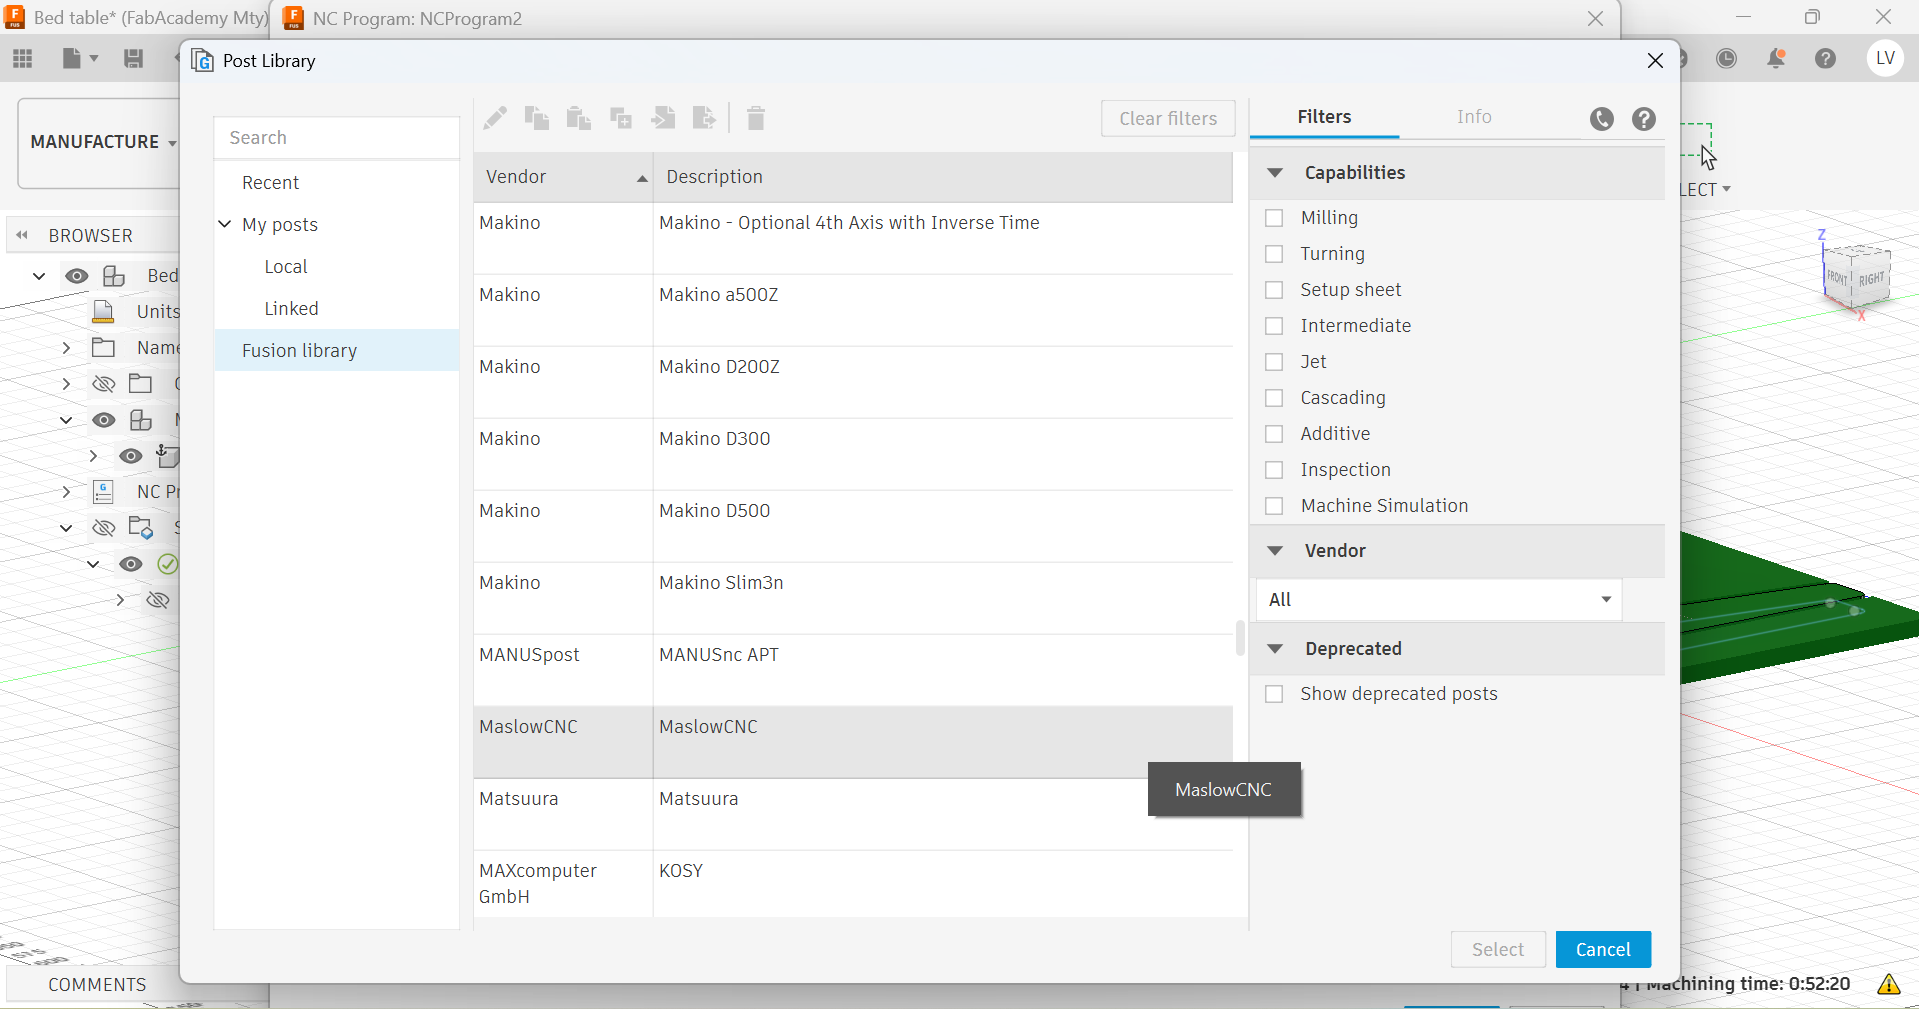This screenshot has height=1009, width=1919.
Task: Open Post Library help question-mark icon
Action: [1644, 119]
